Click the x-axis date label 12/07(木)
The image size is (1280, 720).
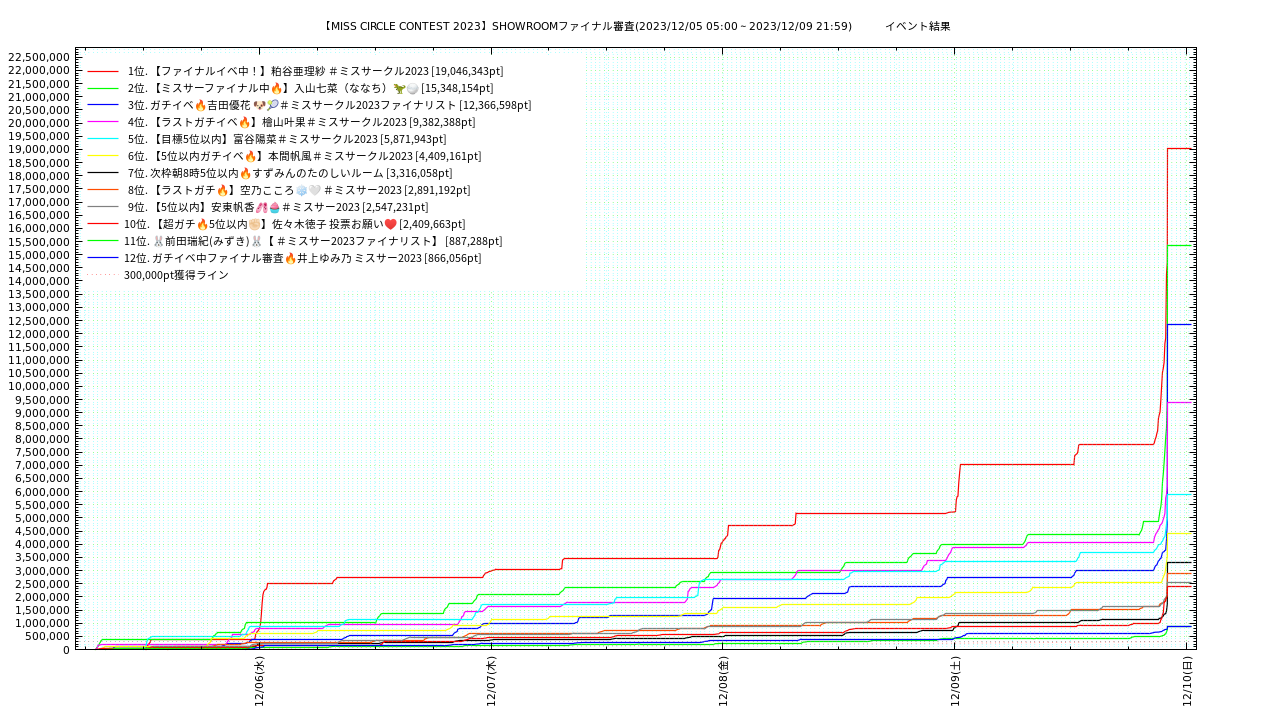[x=491, y=682]
